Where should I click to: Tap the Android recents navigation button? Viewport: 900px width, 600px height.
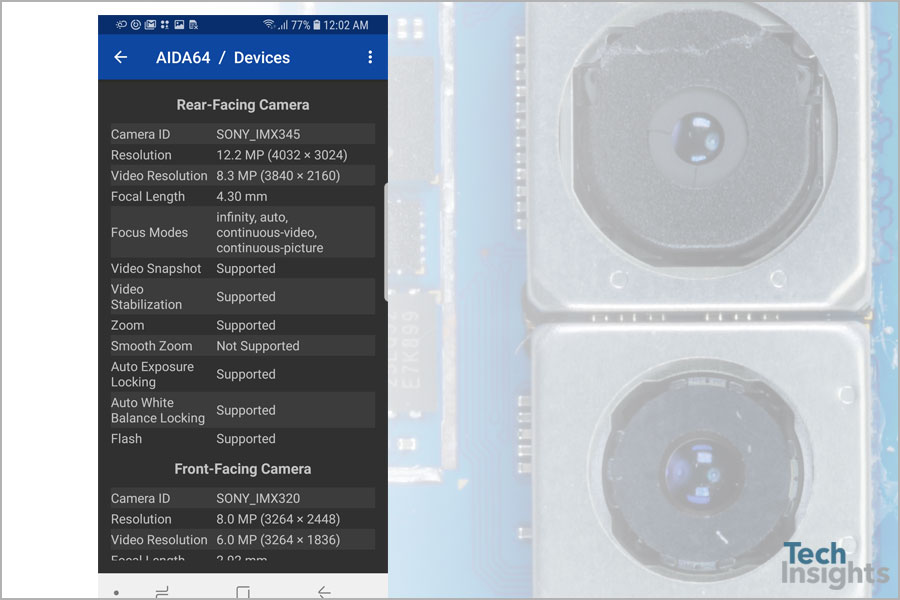click(x=162, y=591)
